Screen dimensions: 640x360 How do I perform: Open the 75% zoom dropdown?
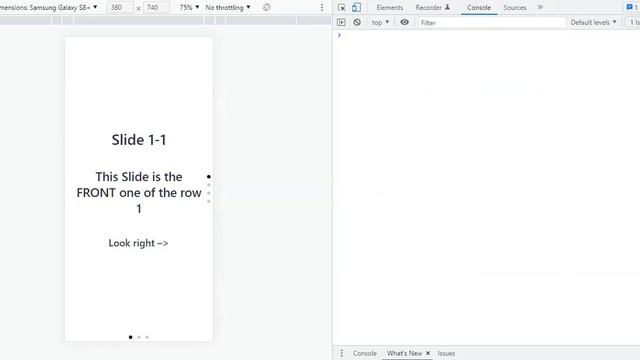(x=189, y=7)
